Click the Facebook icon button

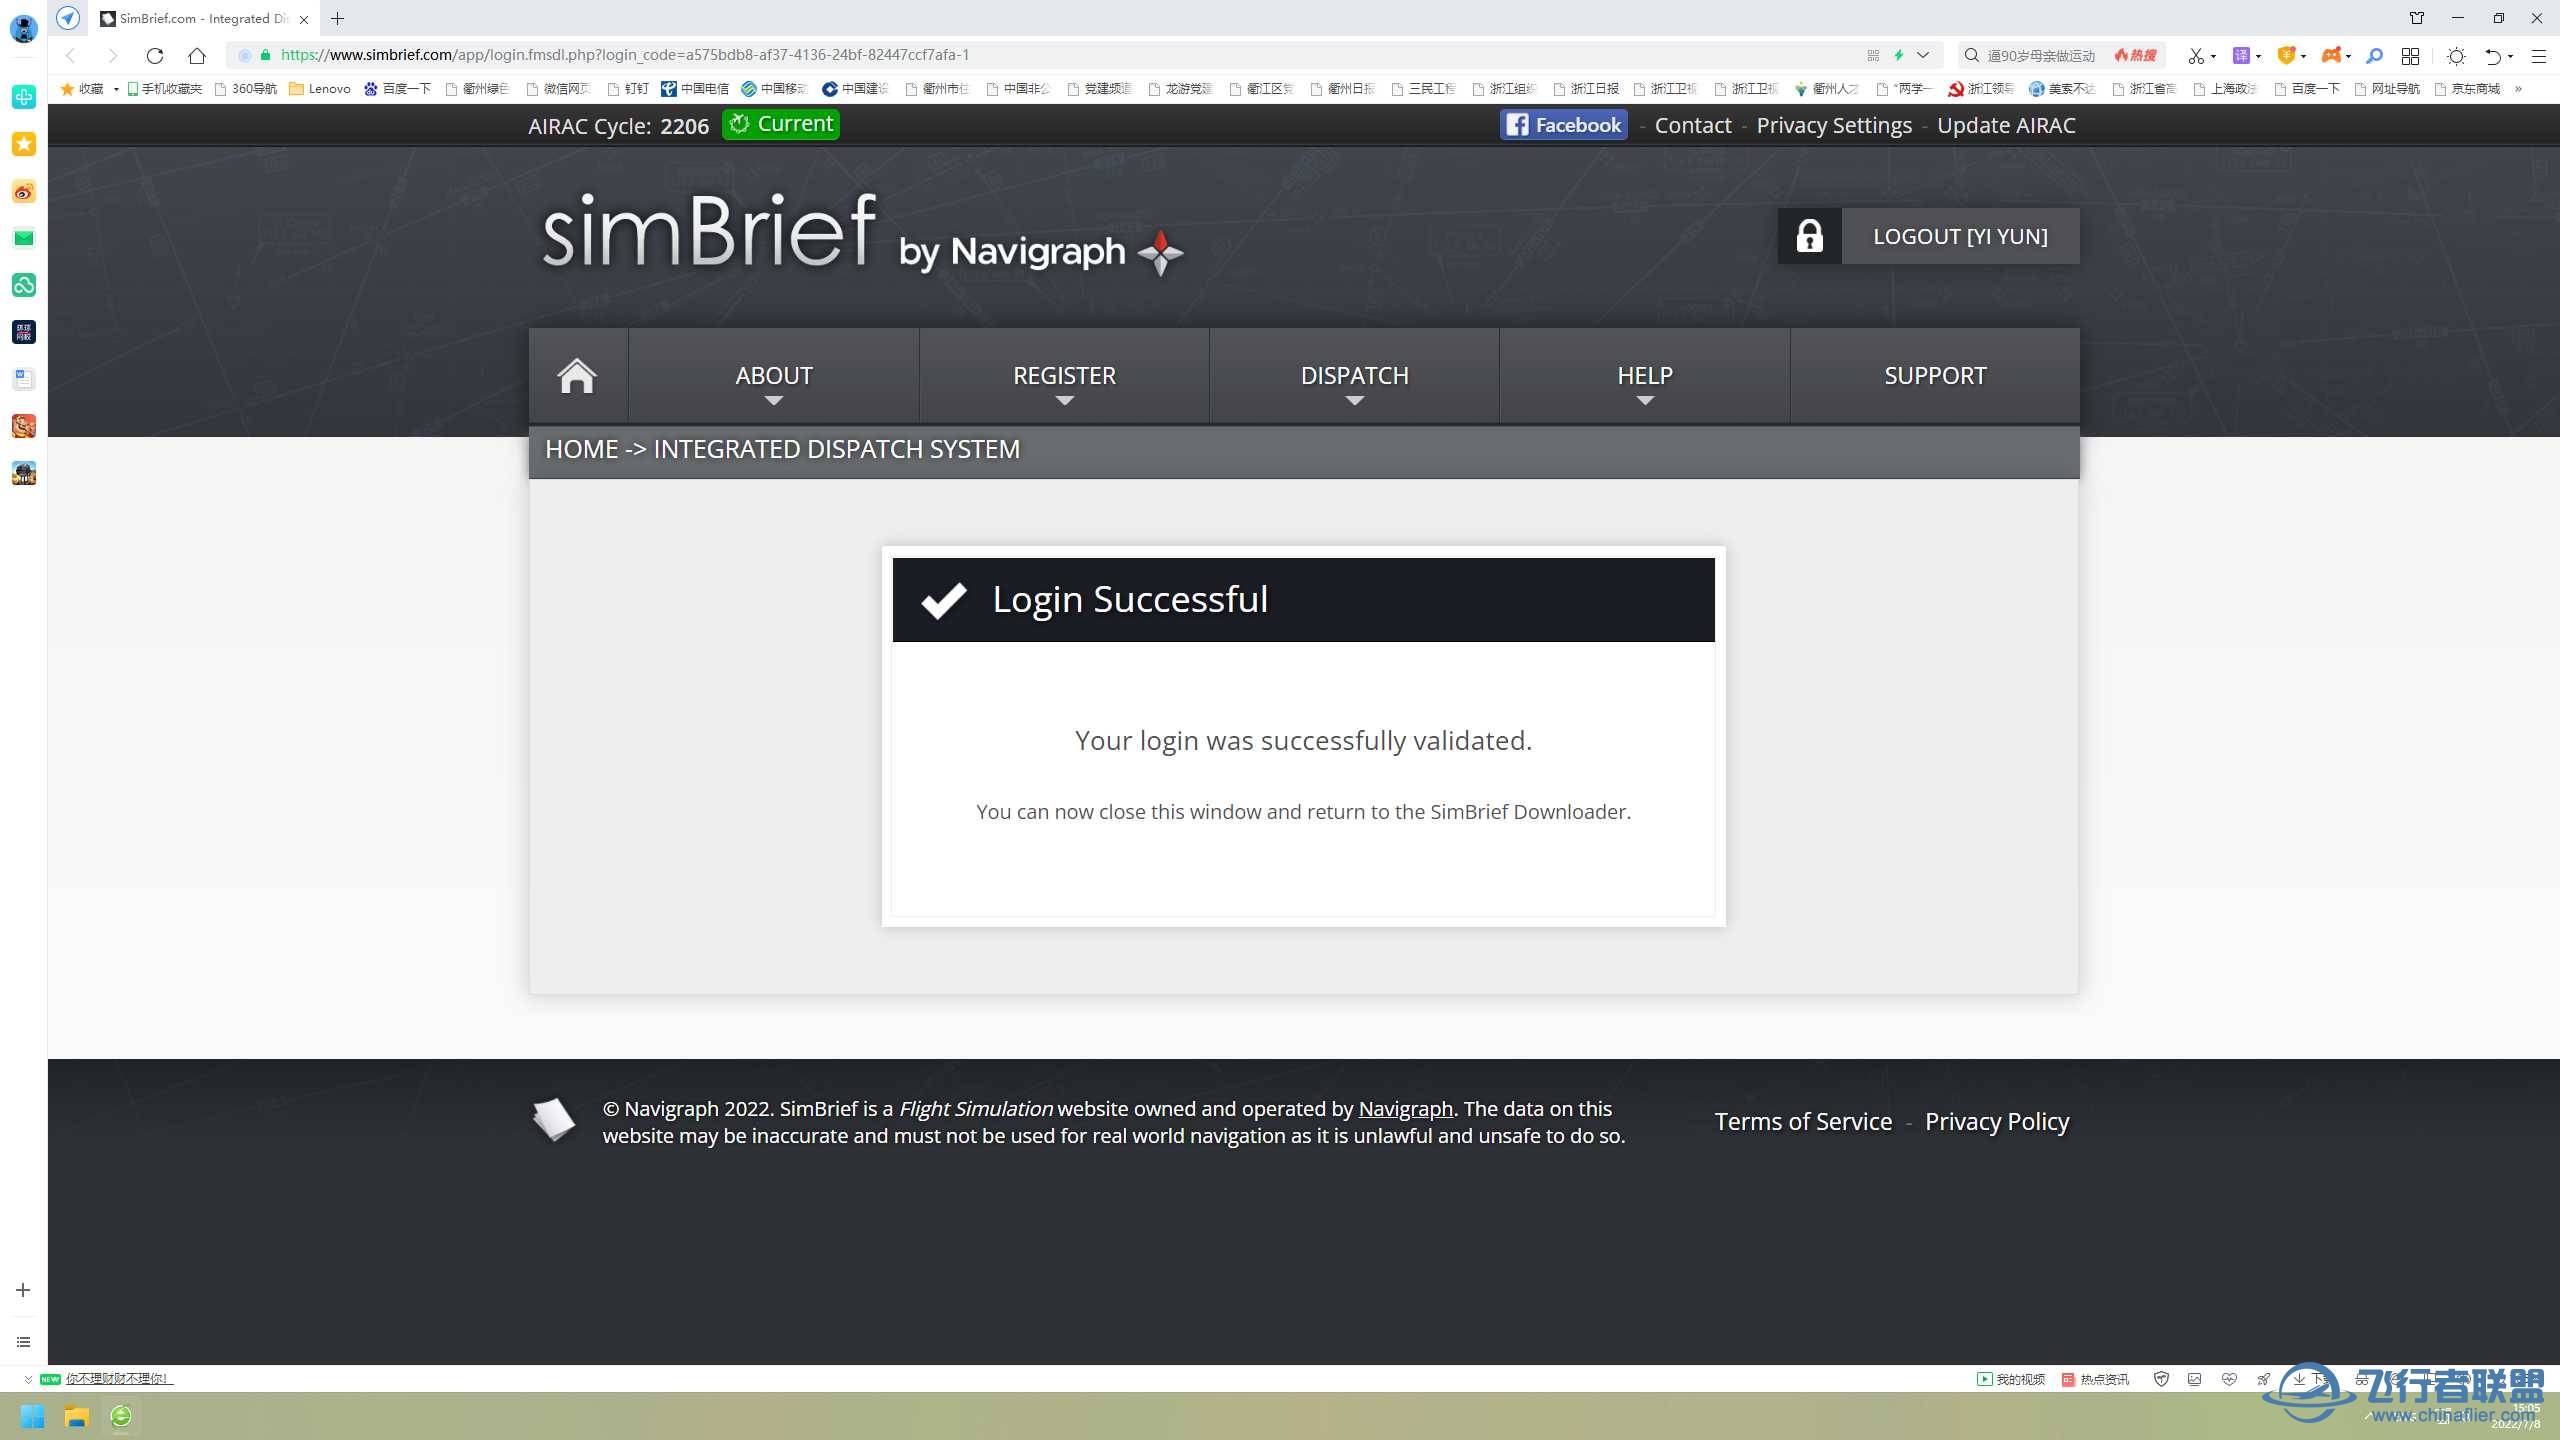point(1565,125)
